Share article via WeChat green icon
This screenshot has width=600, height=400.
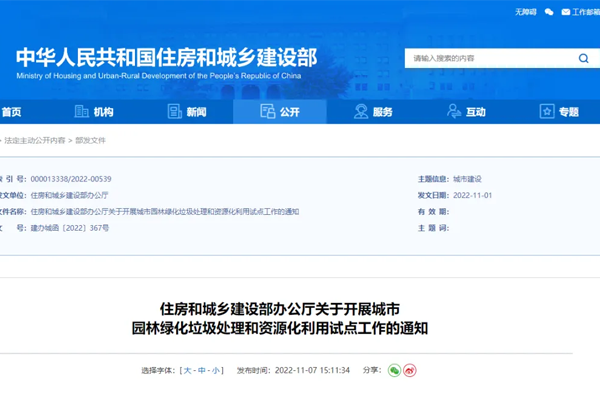(395, 370)
